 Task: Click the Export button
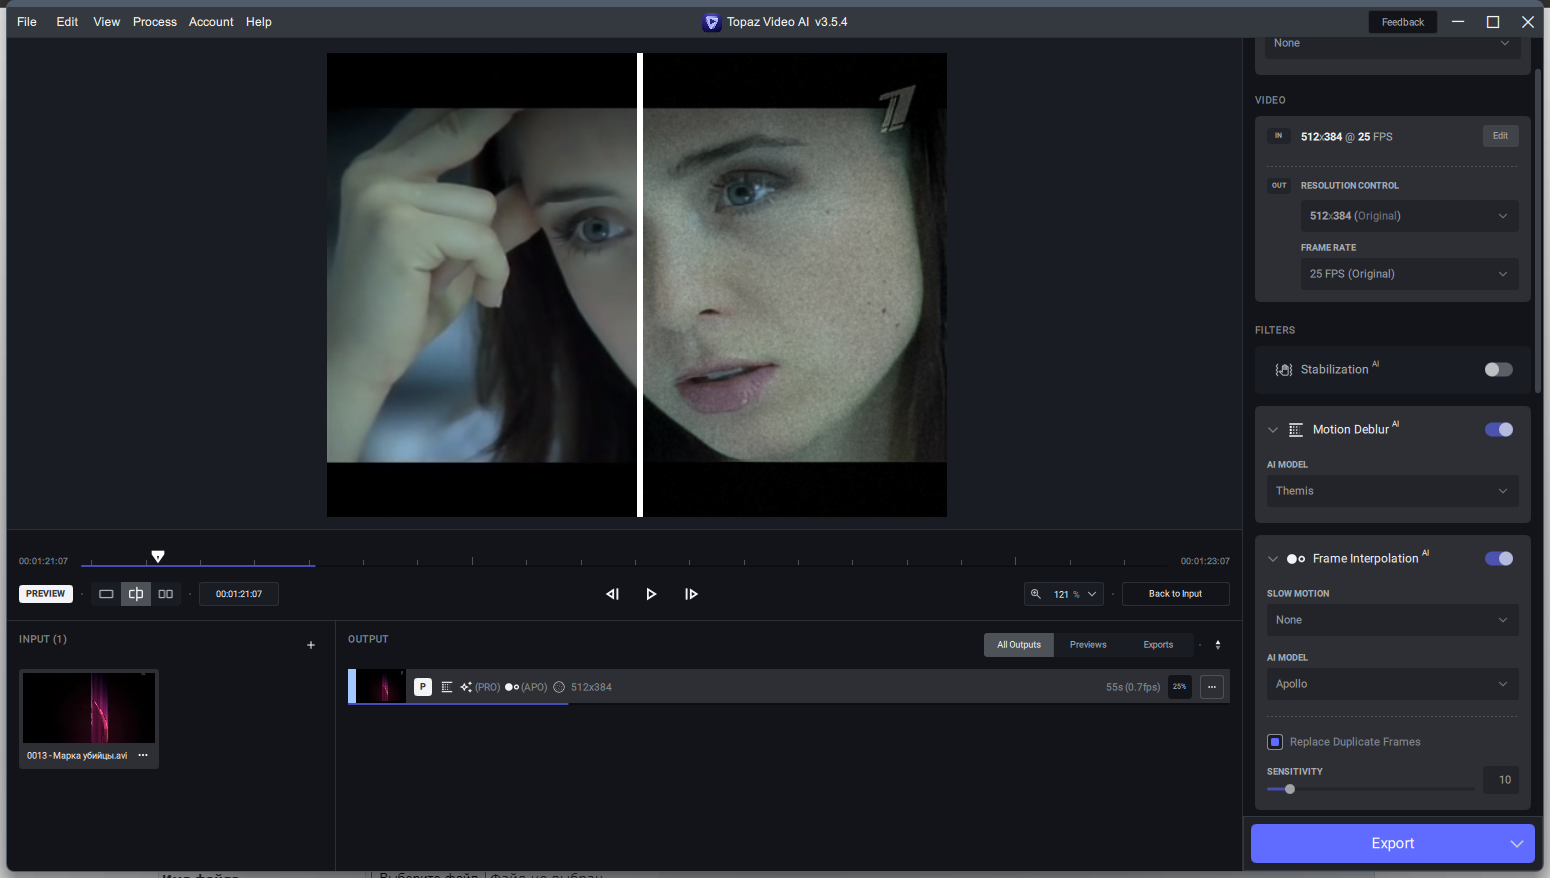click(x=1381, y=843)
